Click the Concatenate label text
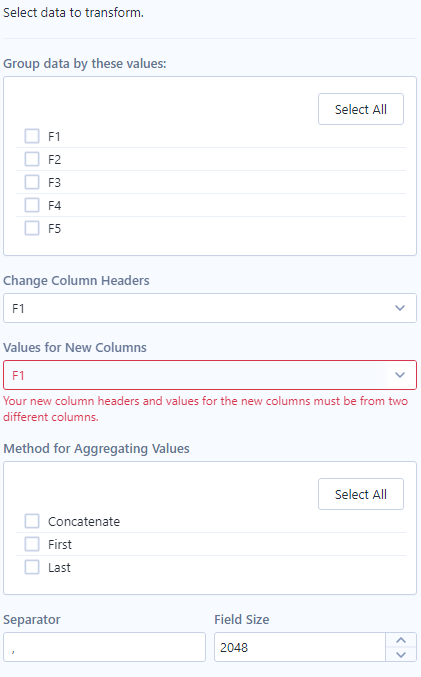Screen dimensions: 421x677 click(x=84, y=522)
